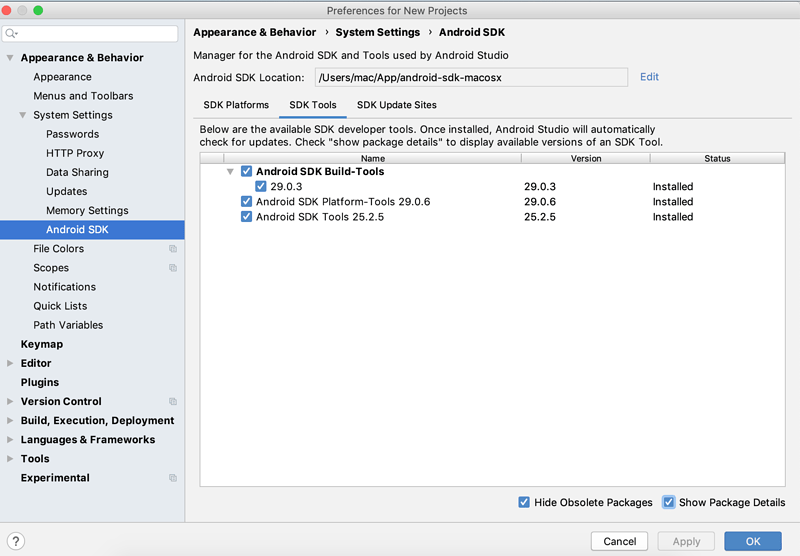Open Notifications settings
The width and height of the screenshot is (800, 556).
[x=64, y=287]
